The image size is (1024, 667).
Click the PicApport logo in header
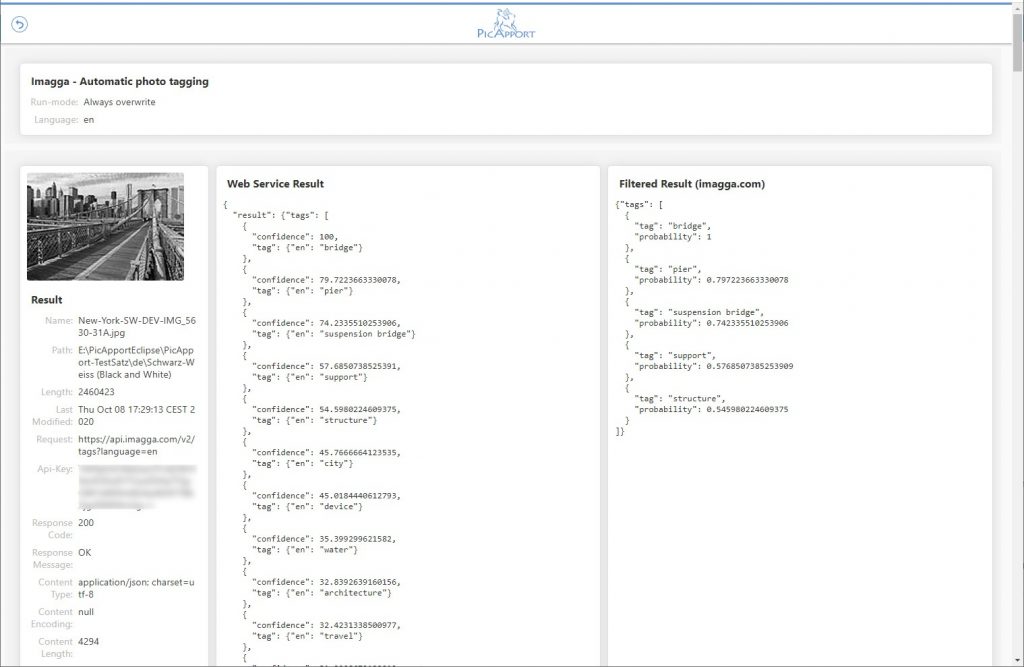(506, 23)
